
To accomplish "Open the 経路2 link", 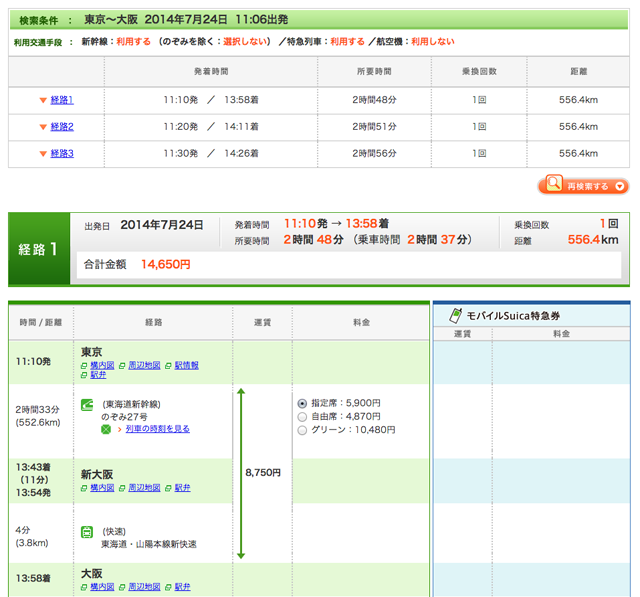I will click(62, 127).
